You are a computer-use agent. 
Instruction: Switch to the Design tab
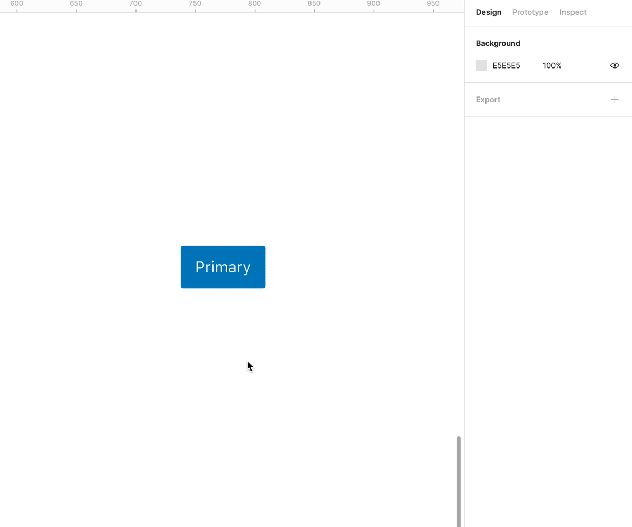coord(489,12)
